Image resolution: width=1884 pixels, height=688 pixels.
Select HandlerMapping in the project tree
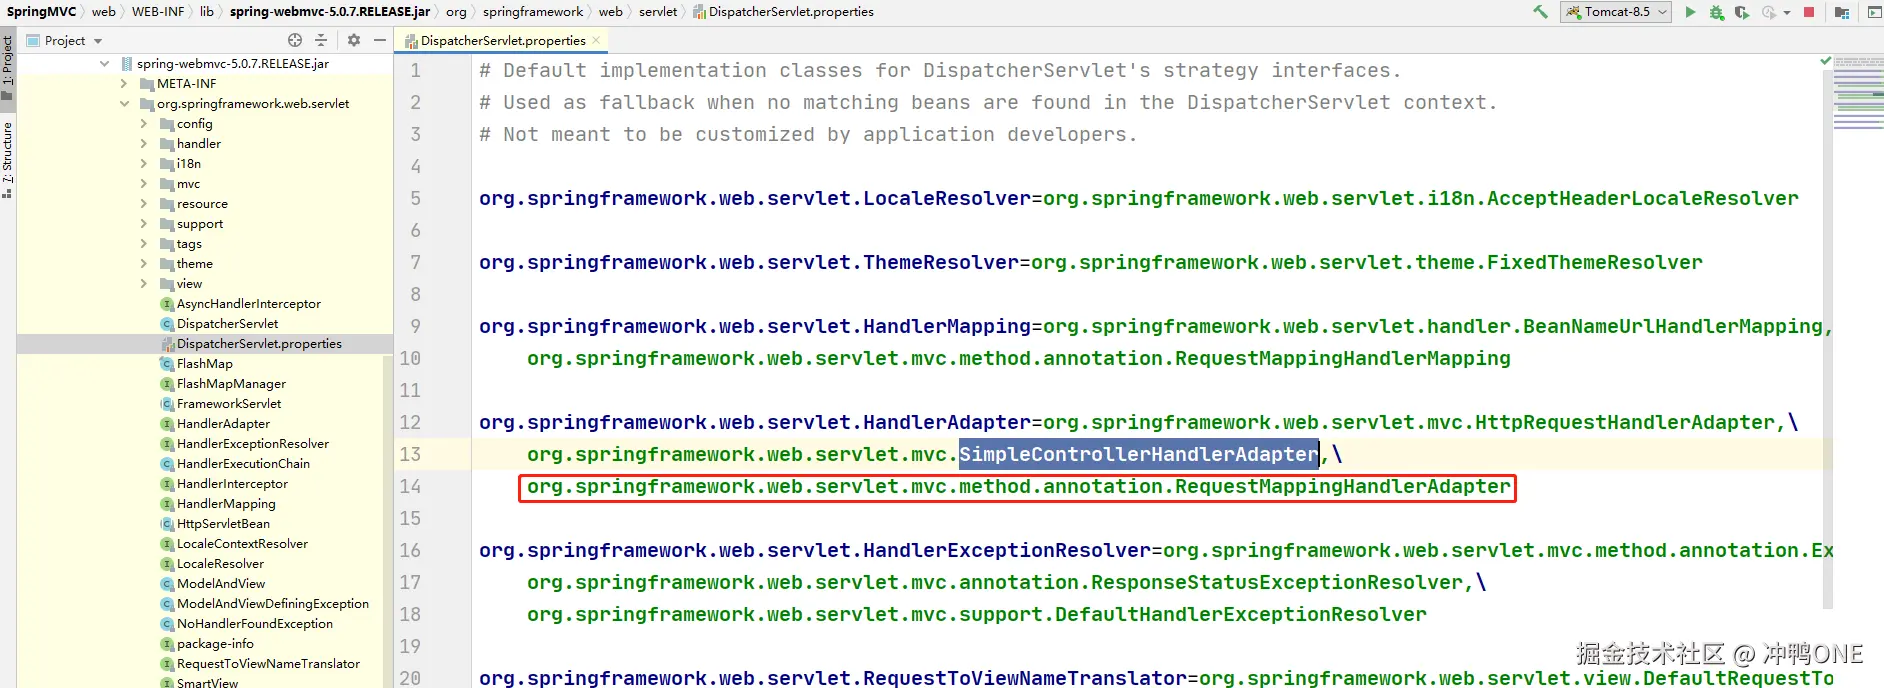226,504
